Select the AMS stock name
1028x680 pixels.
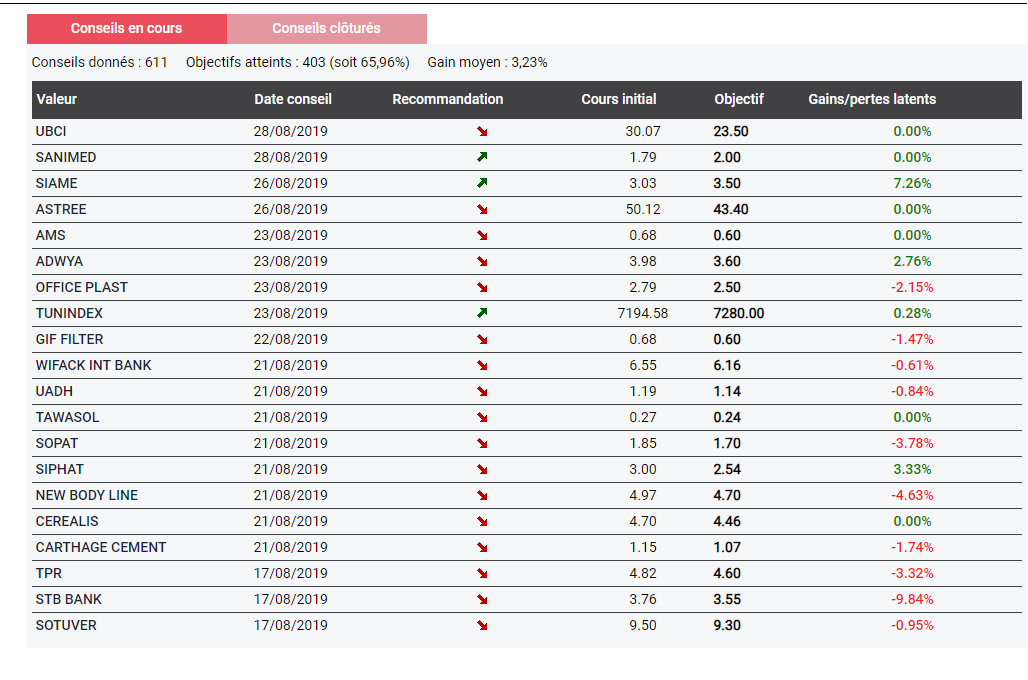click(x=50, y=235)
